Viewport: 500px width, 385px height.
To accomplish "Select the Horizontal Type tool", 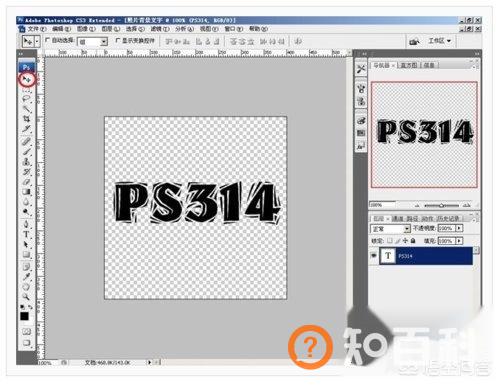I will click(26, 234).
